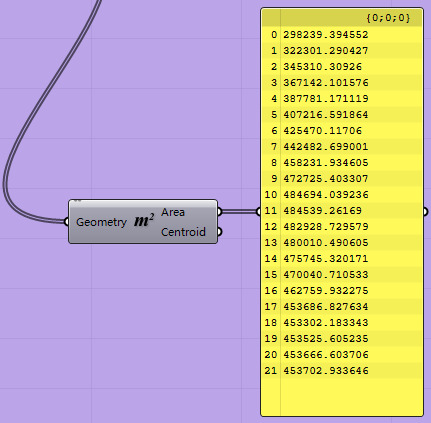Select row 21 value 453702.933646
This screenshot has height=423, width=431.
pos(326,371)
